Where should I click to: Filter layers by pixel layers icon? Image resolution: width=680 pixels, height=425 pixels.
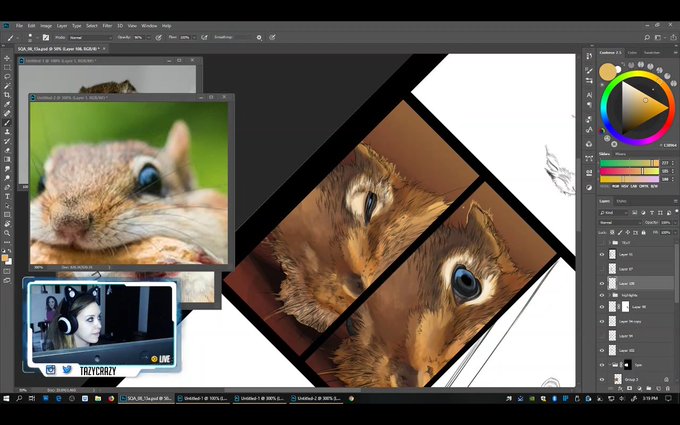(x=634, y=212)
